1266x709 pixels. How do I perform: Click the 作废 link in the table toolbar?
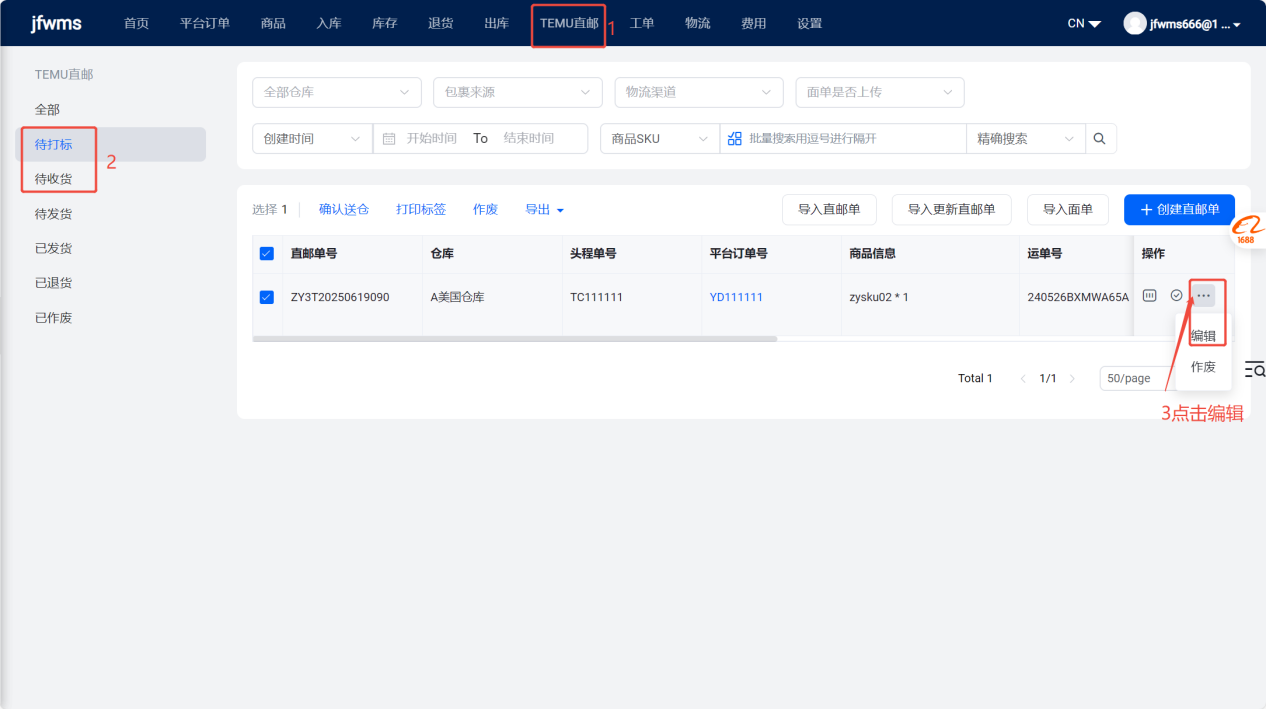[x=485, y=210]
